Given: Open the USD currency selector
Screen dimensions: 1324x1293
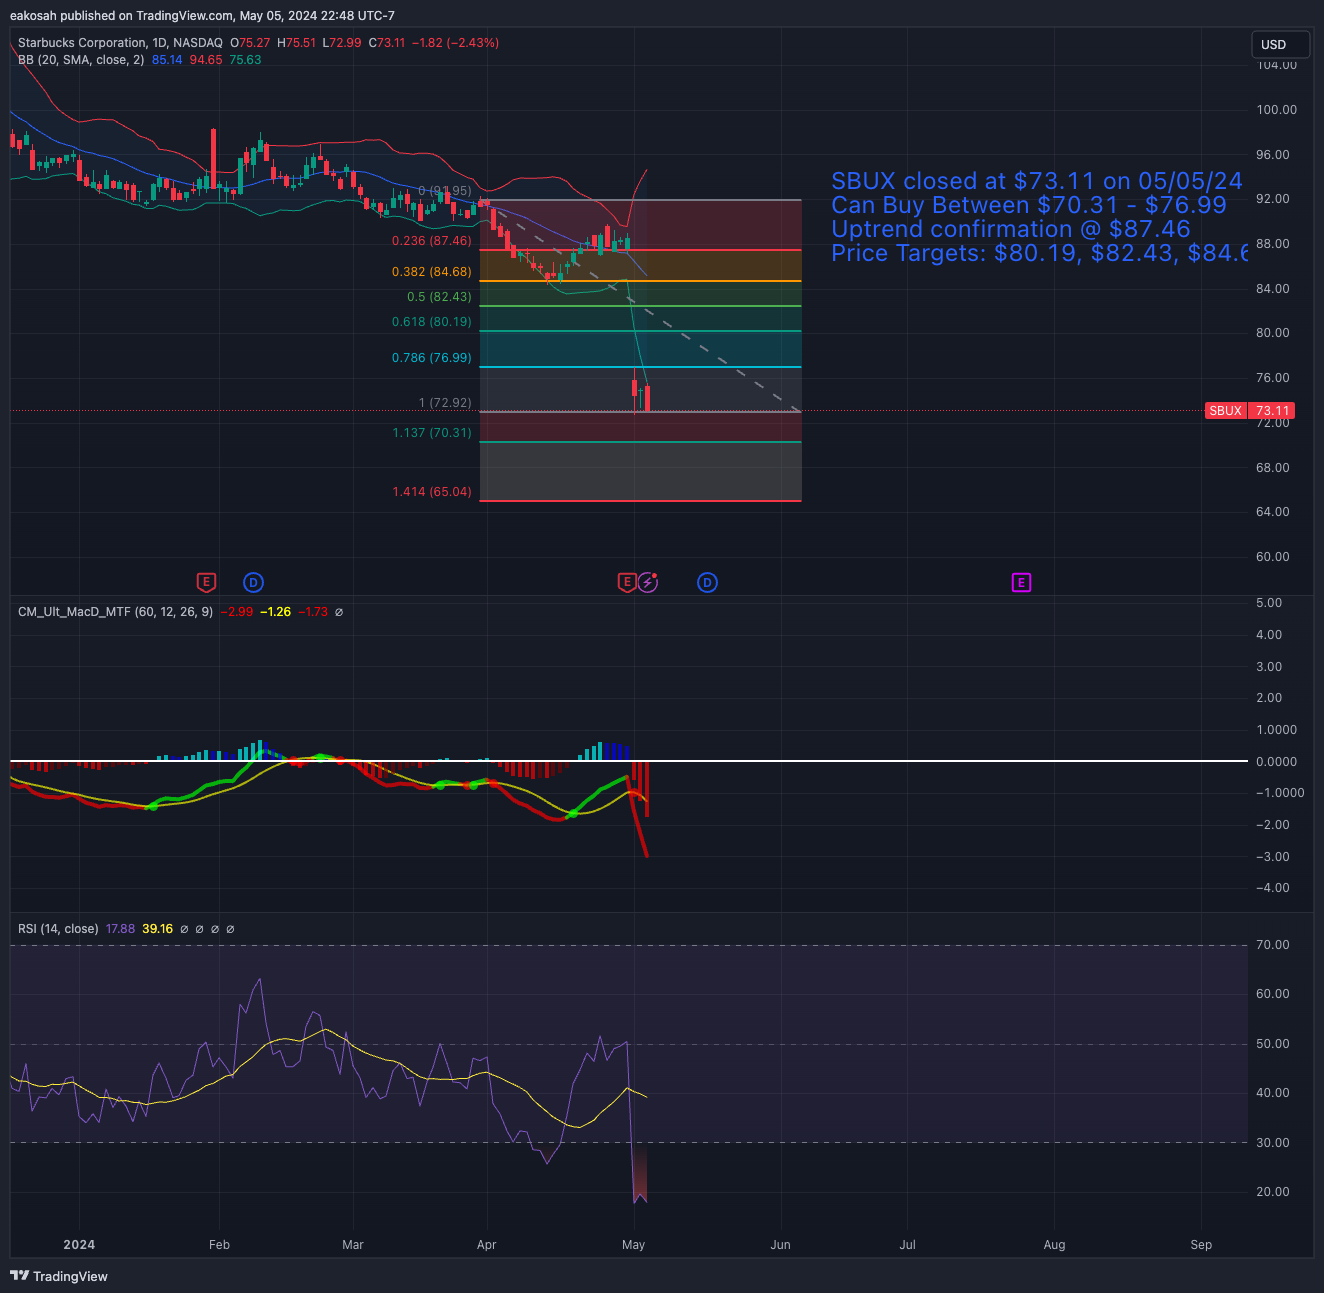Looking at the screenshot, I should pyautogui.click(x=1280, y=45).
